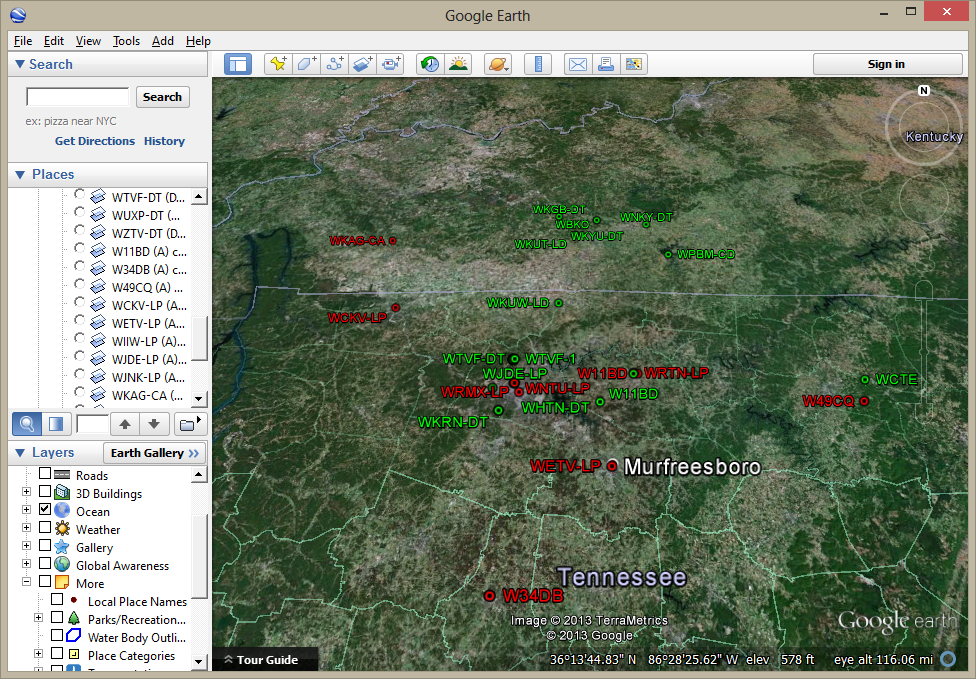976x679 pixels.
Task: Click the WCKV-LP red map marker
Action: pyautogui.click(x=395, y=307)
